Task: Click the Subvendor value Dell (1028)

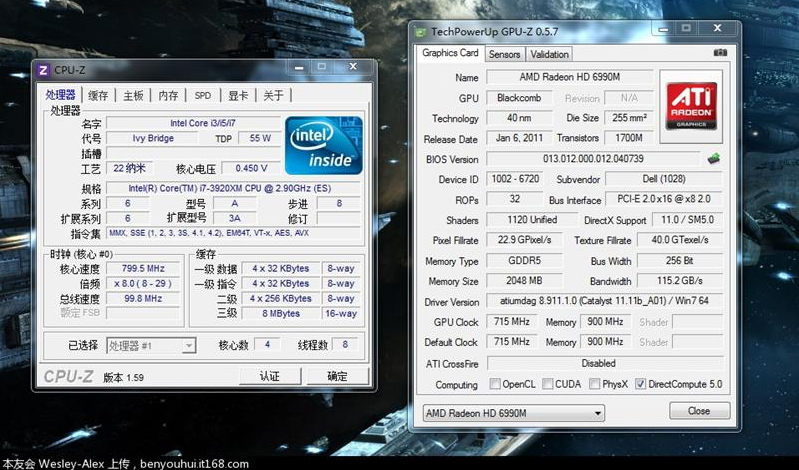Action: (x=663, y=179)
